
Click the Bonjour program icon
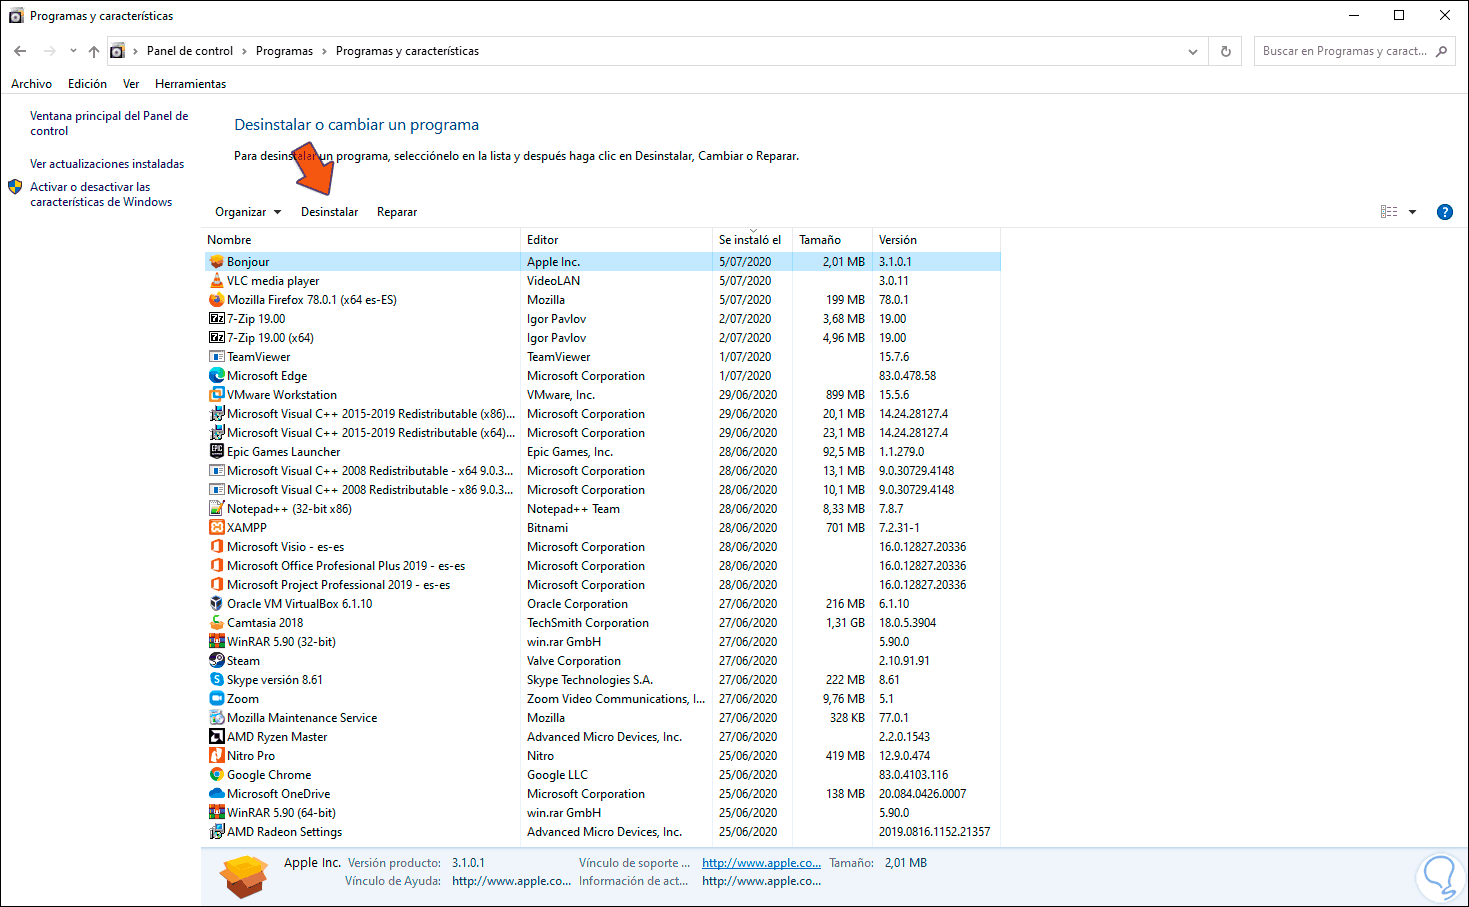pyautogui.click(x=216, y=262)
